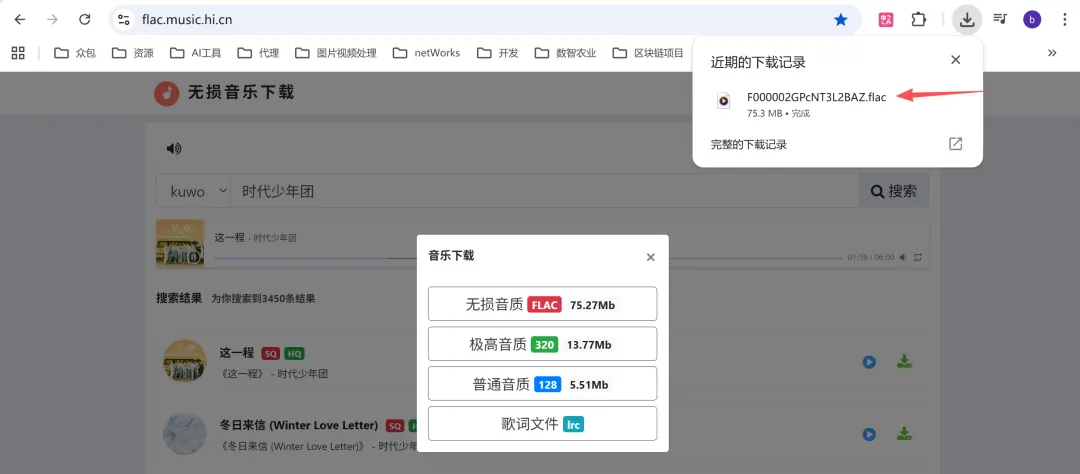Click the address bar URL flac.music.hi.cn
Viewport: 1080px width, 474px height.
pyautogui.click(x=187, y=20)
